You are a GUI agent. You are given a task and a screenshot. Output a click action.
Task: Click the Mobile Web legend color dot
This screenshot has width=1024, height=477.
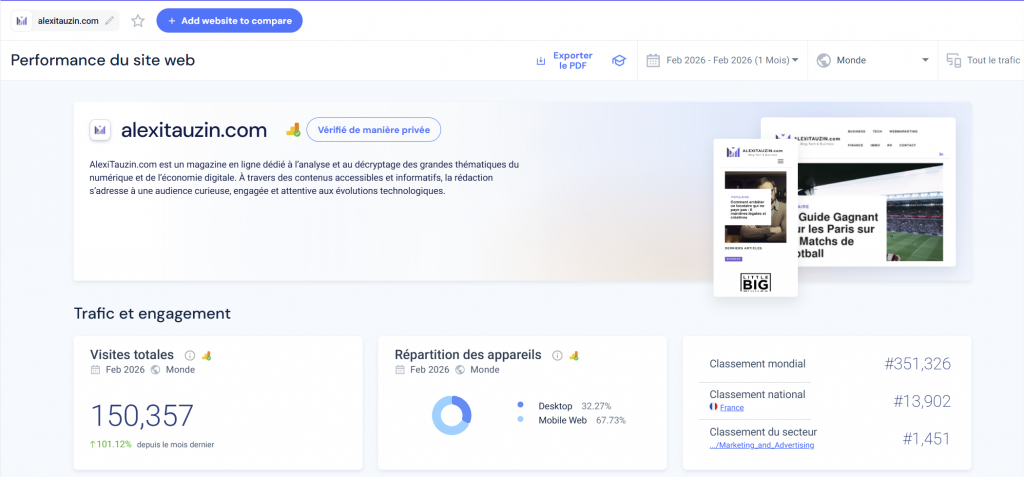520,420
